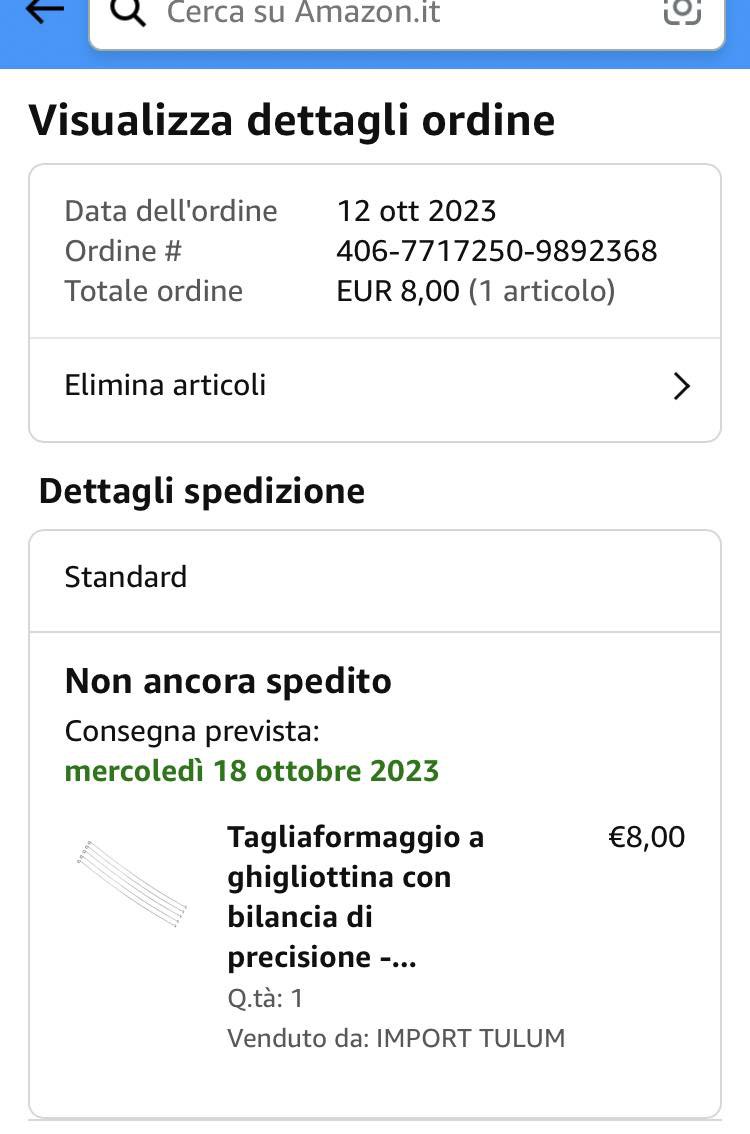Click the chevron beside 'Elimina articoli'

tap(682, 387)
